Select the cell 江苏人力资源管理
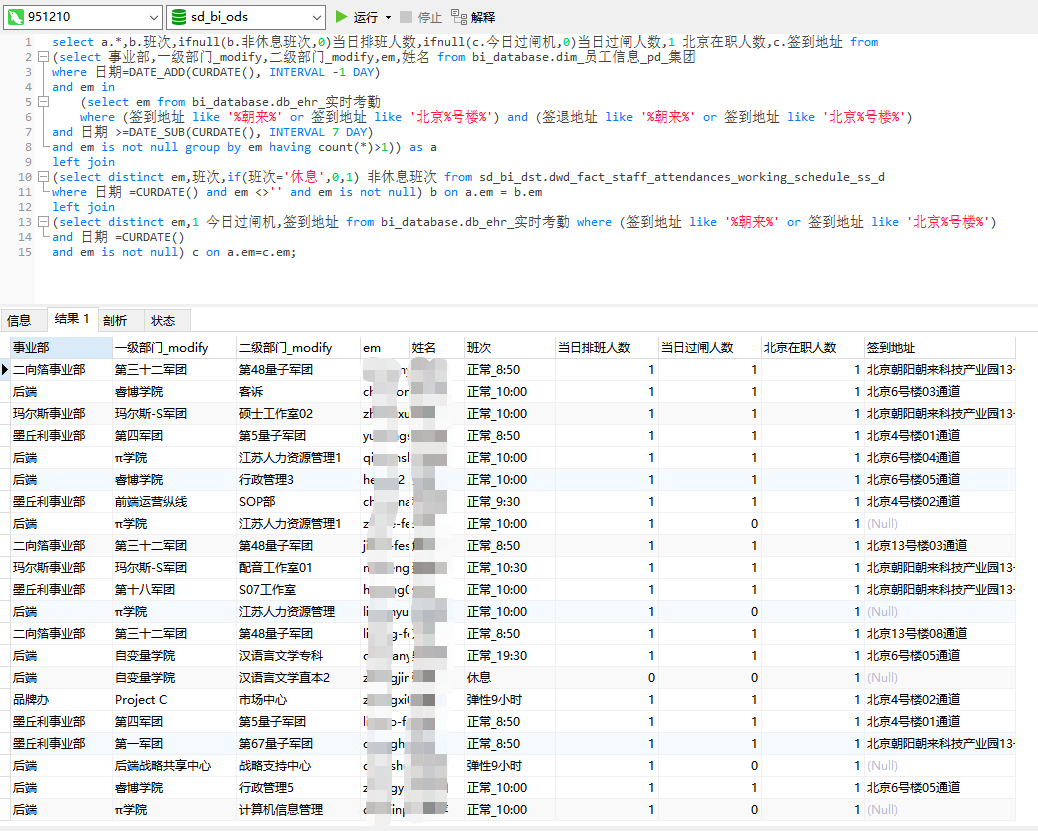The image size is (1038, 831). (298, 611)
